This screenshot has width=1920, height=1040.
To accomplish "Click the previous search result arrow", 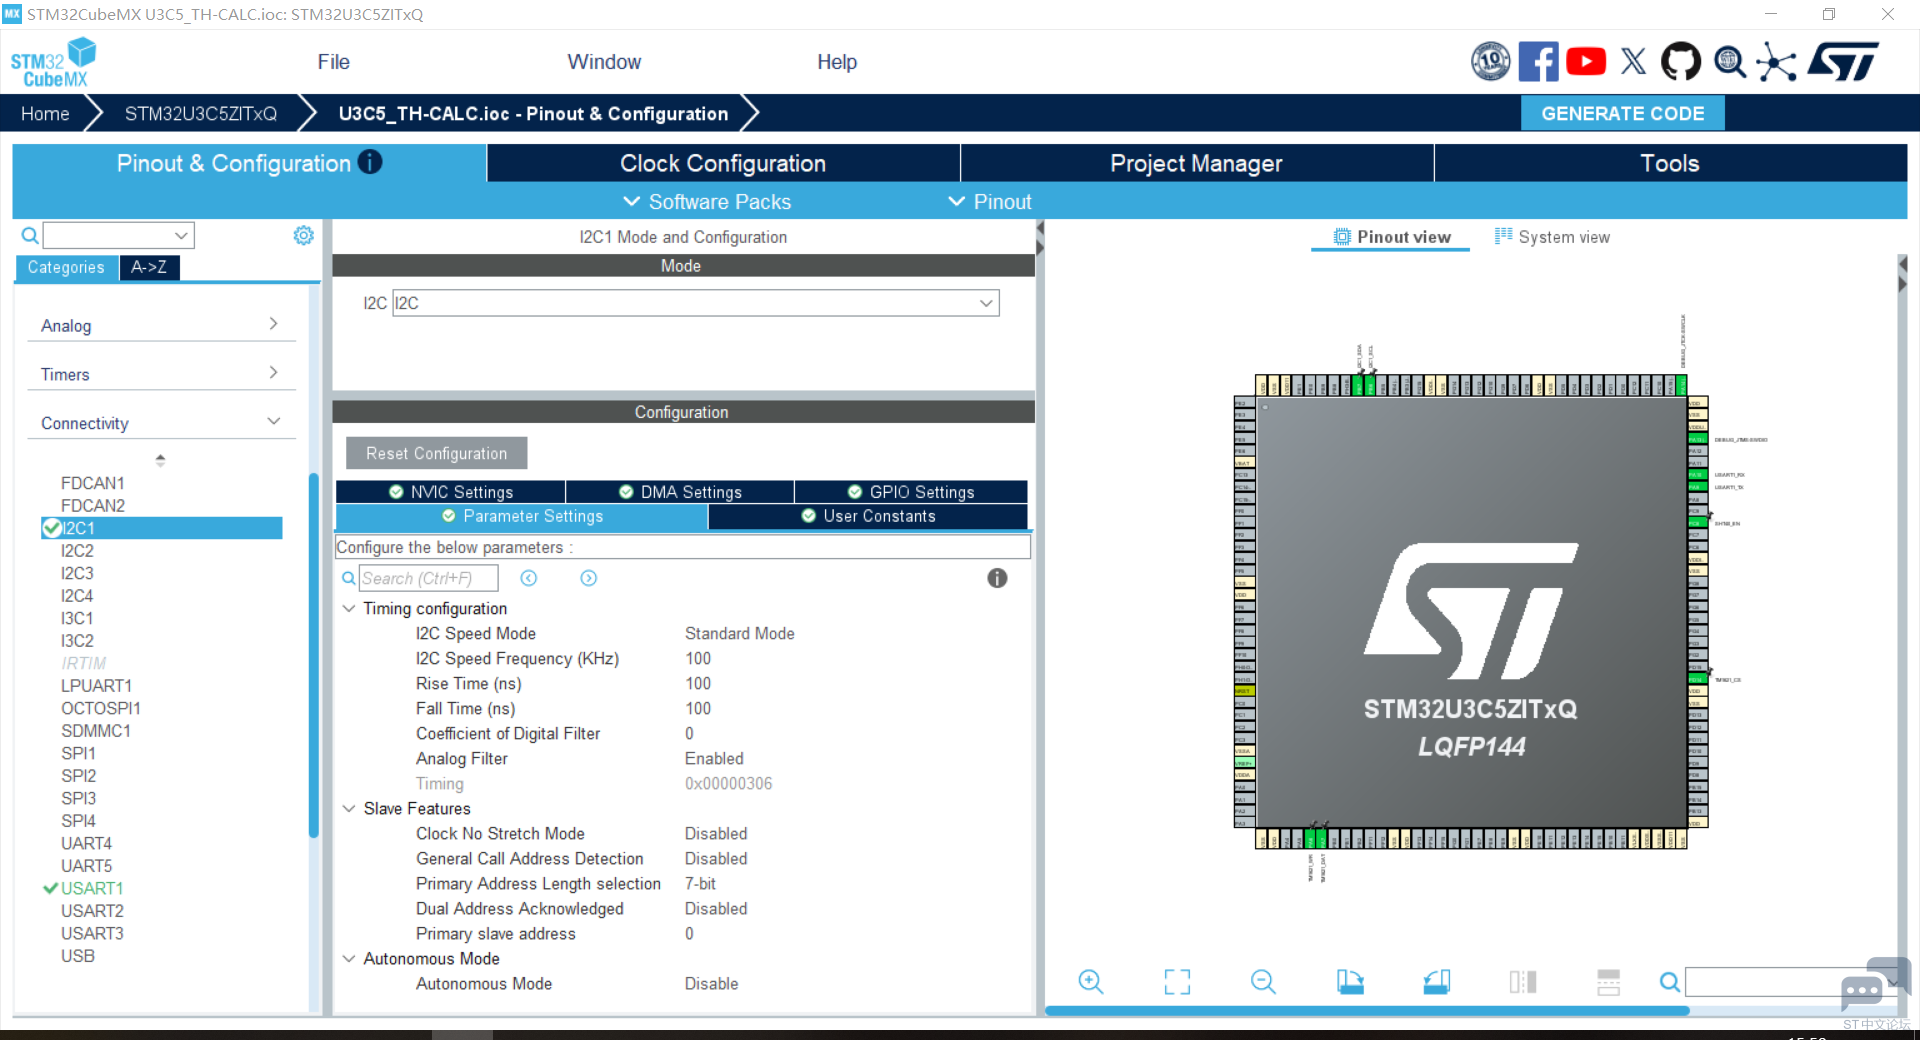I will click(x=529, y=578).
